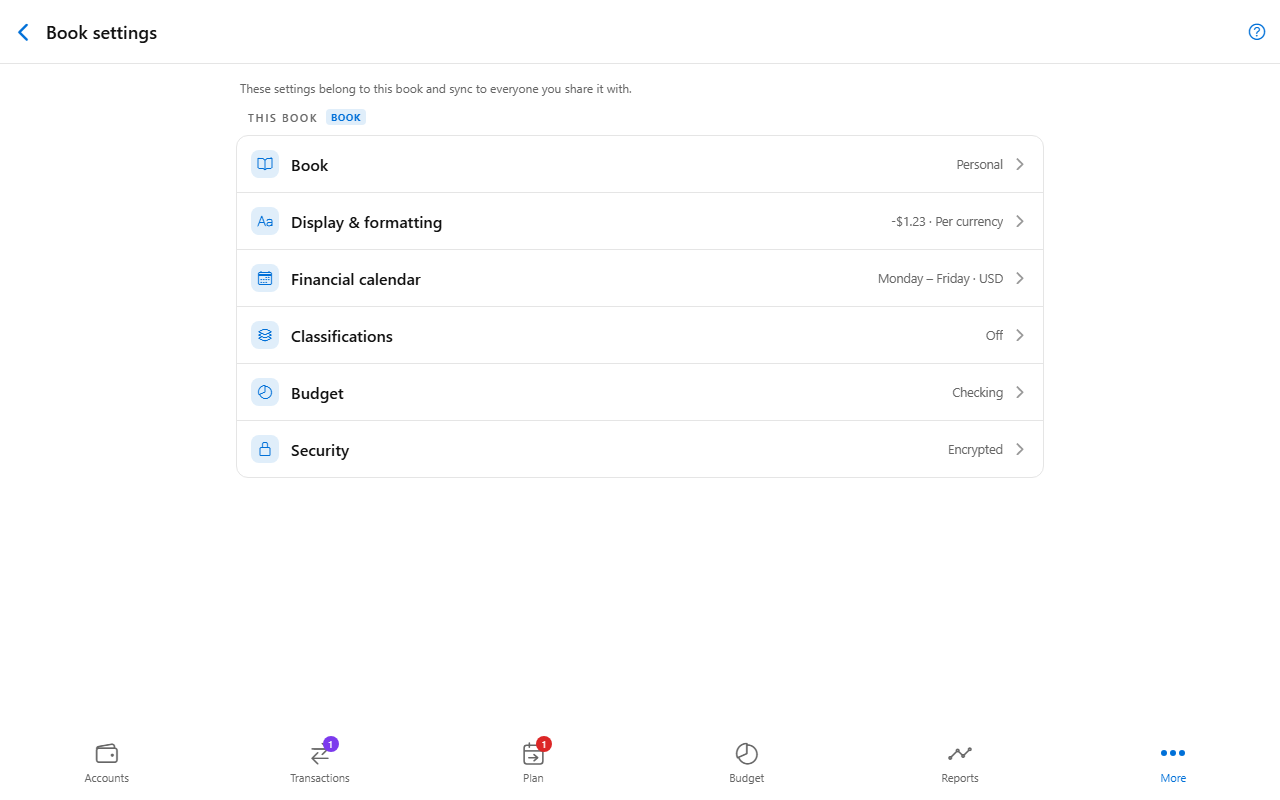This screenshot has height=800, width=1280.
Task: Click the Book row's open-book icon
Action: [x=265, y=164]
